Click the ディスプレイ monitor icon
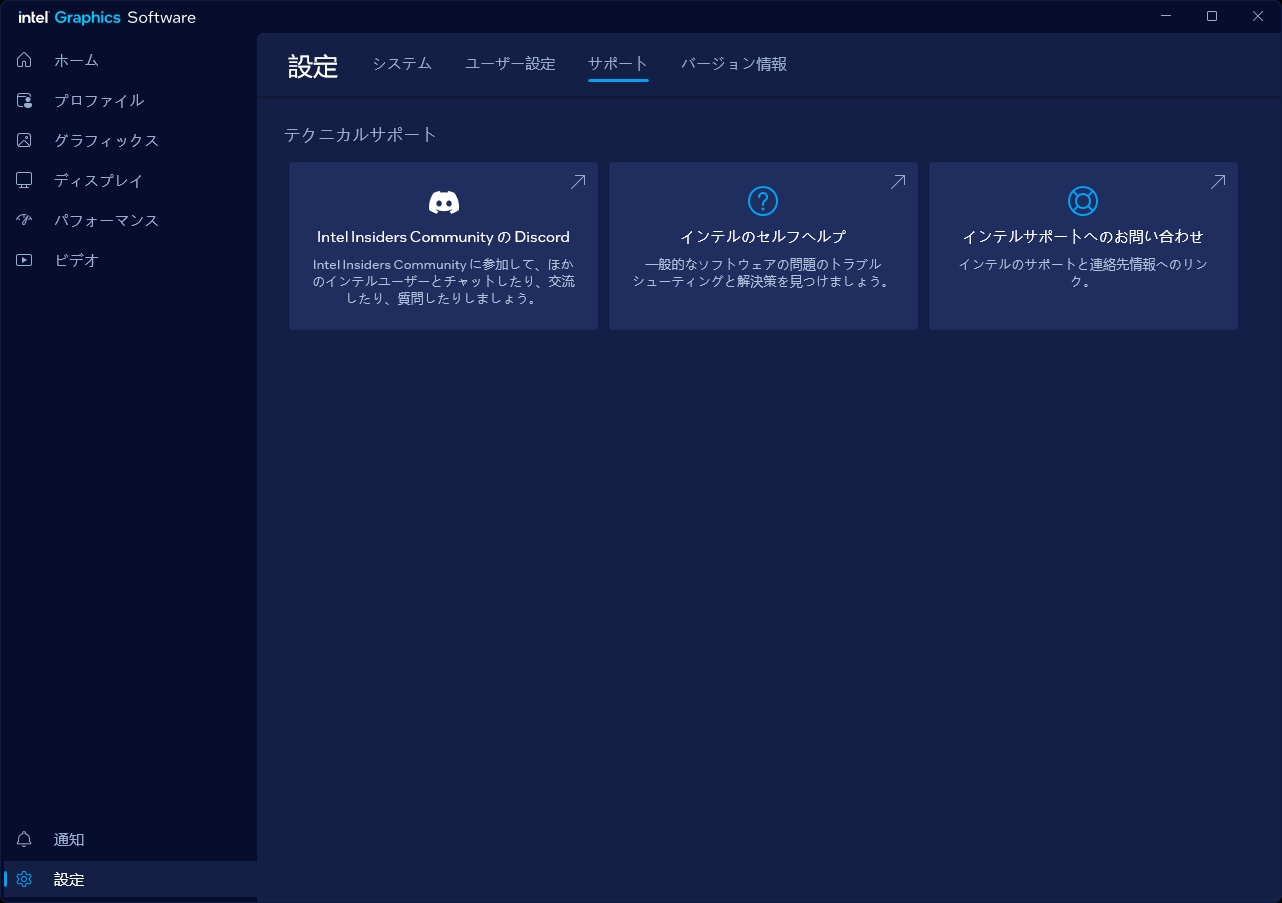 point(25,180)
